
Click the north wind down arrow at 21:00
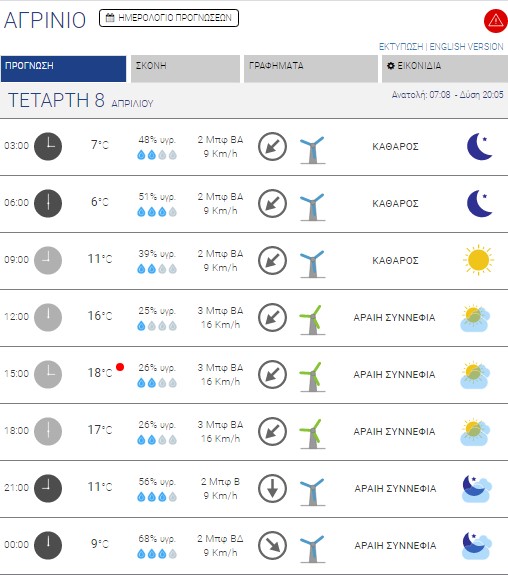272,488
